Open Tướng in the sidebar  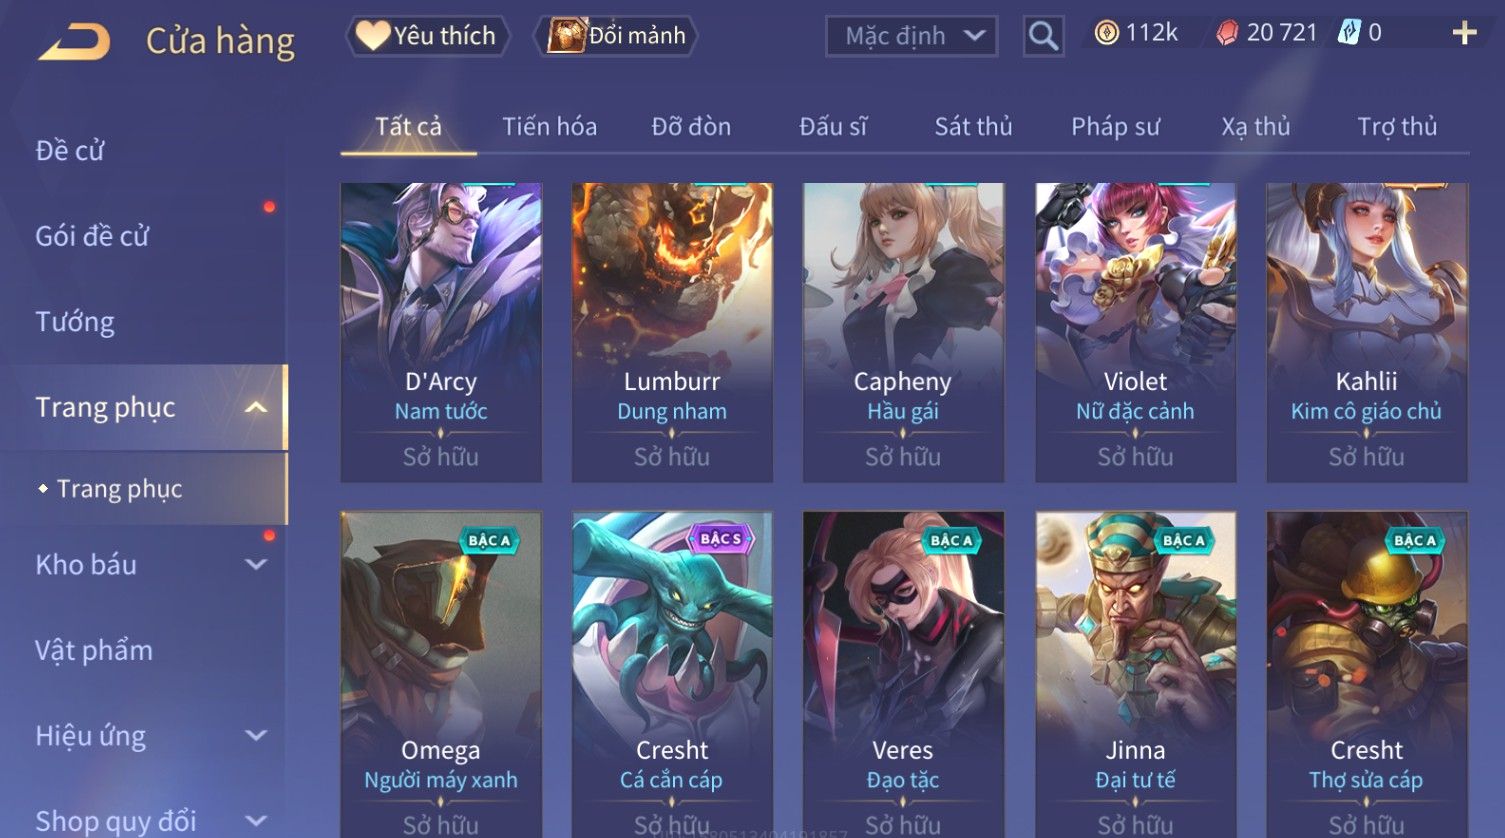coord(75,322)
